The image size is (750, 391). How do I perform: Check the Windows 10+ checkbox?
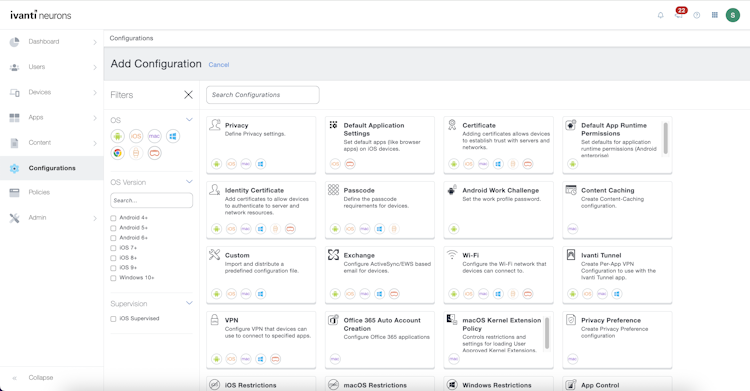tap(113, 279)
